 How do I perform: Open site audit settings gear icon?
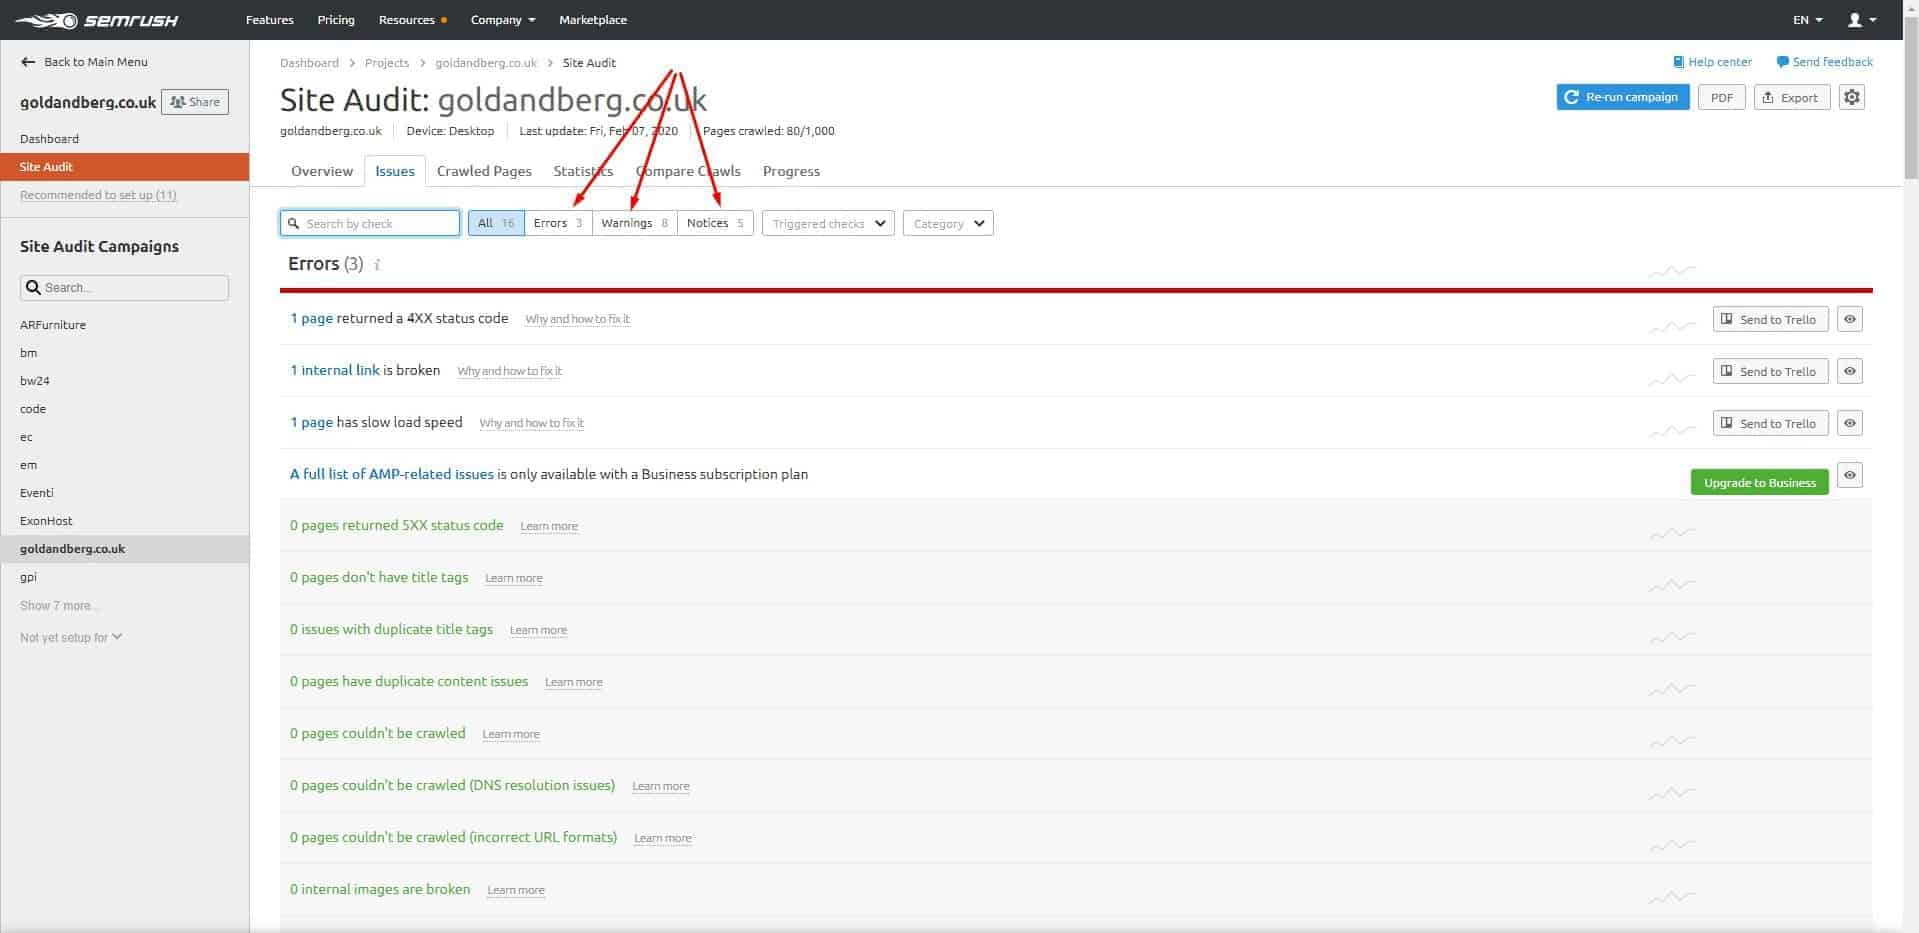point(1852,97)
